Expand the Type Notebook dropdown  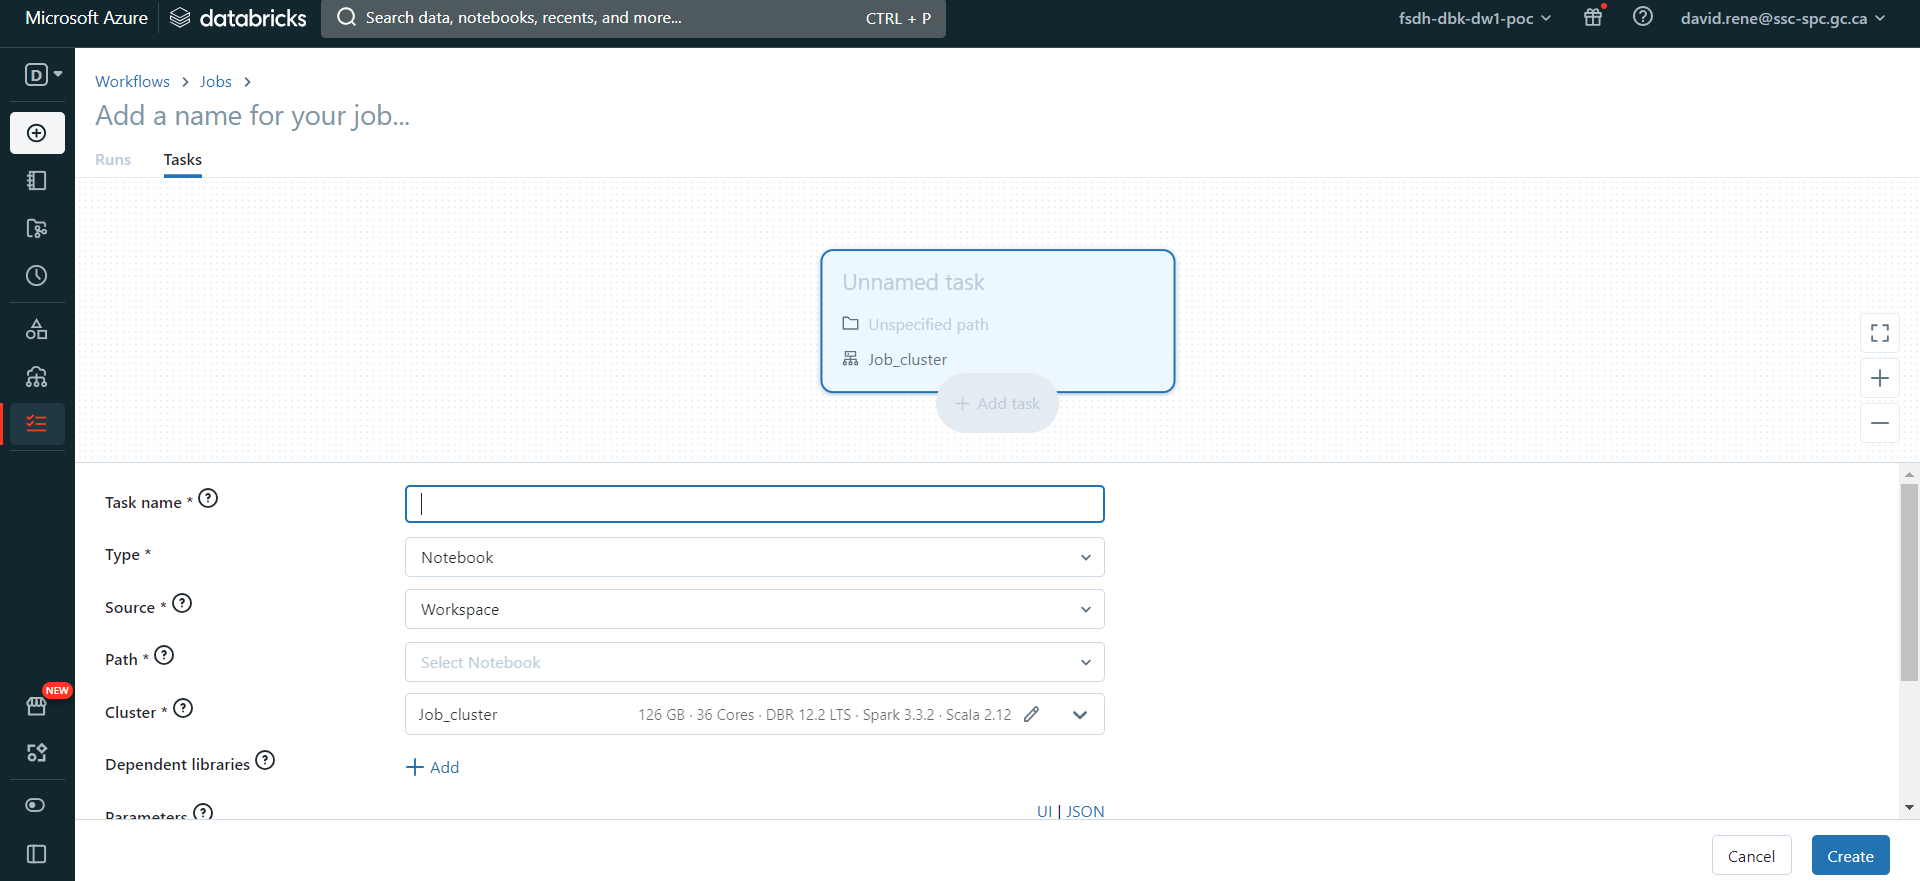pos(754,557)
